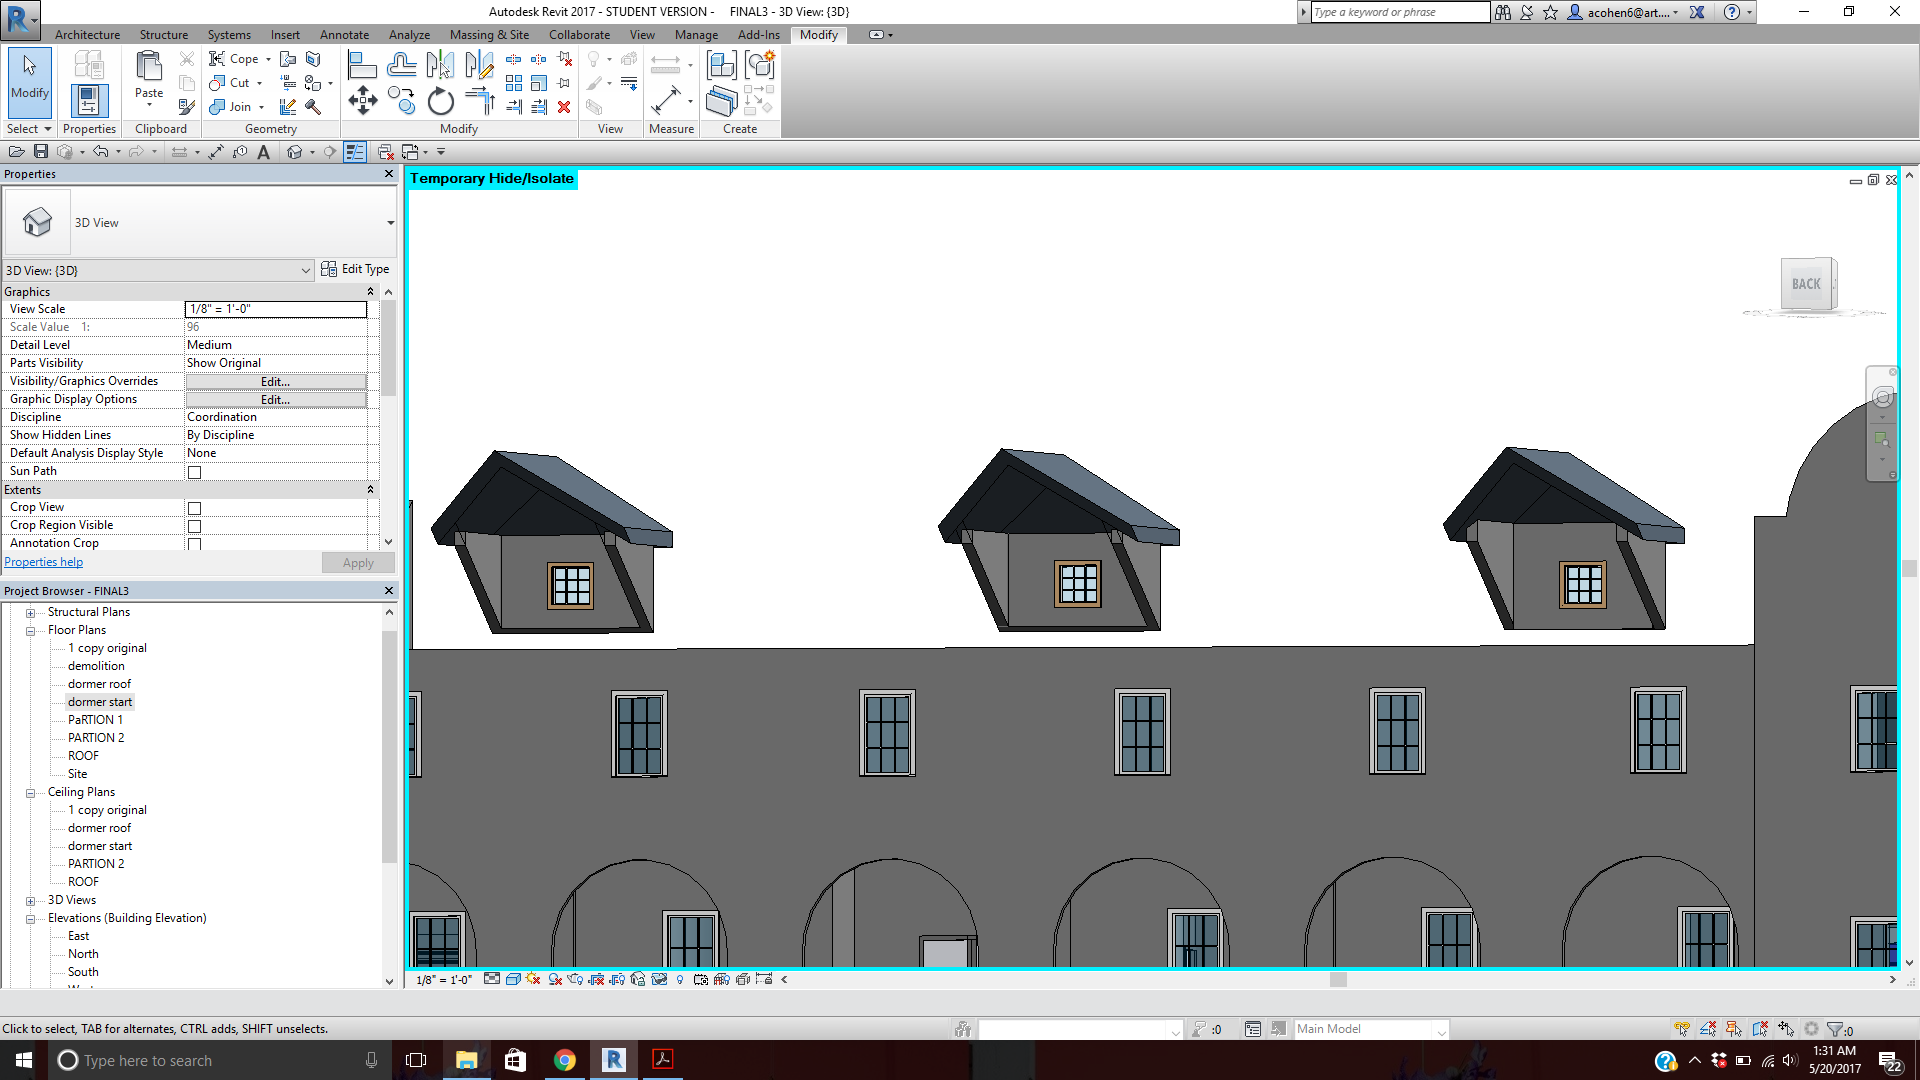Click the red Delete icon
The image size is (1920, 1080).
tap(564, 107)
